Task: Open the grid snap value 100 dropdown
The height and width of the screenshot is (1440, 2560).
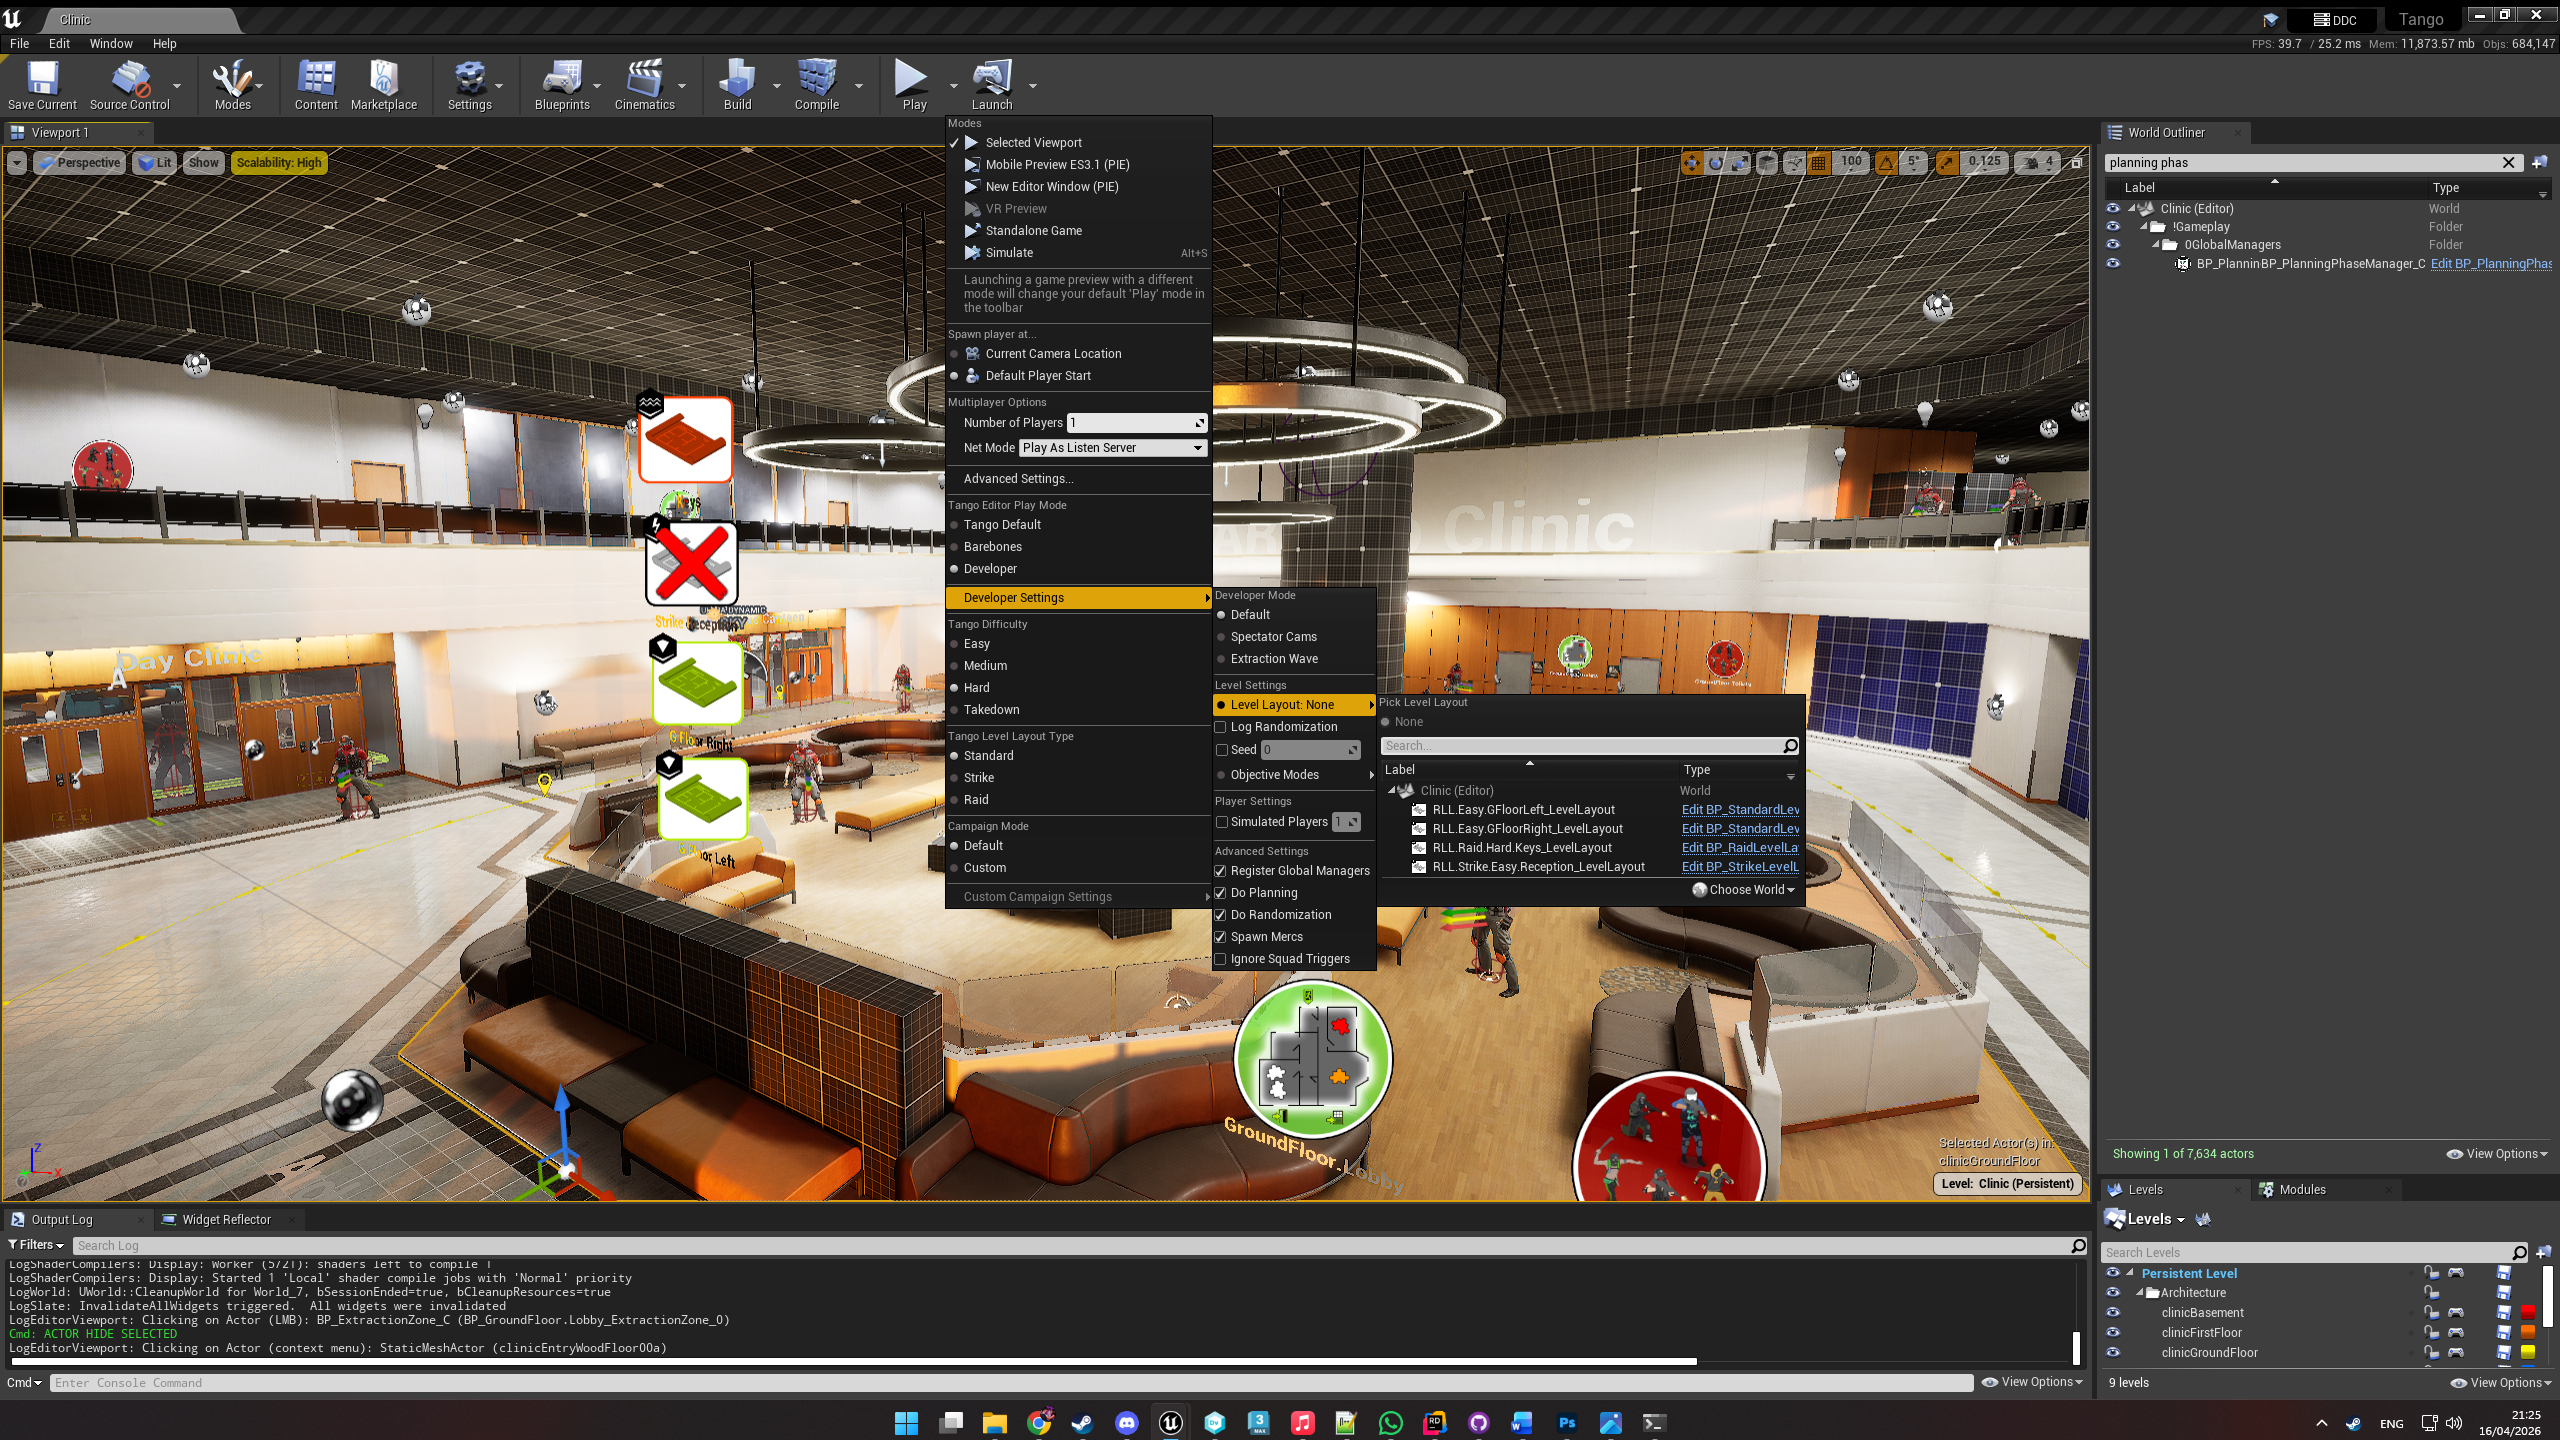Action: (1851, 162)
